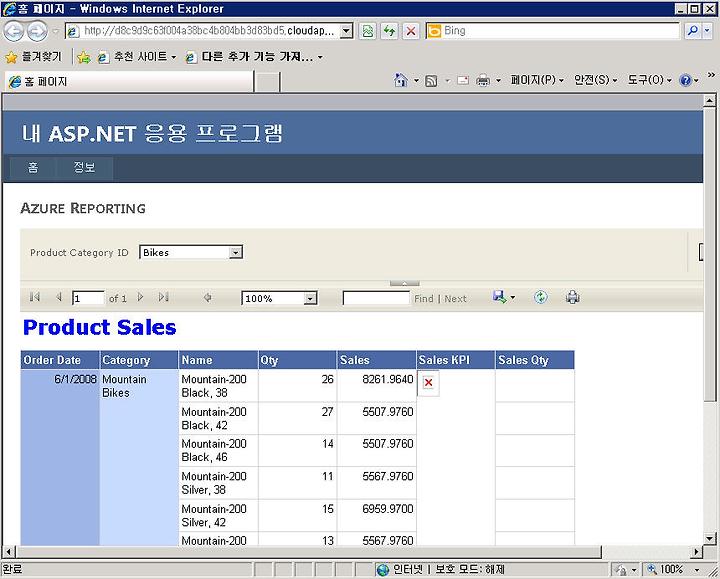Click back to parent report arrow
The height and width of the screenshot is (579, 720).
pos(208,298)
